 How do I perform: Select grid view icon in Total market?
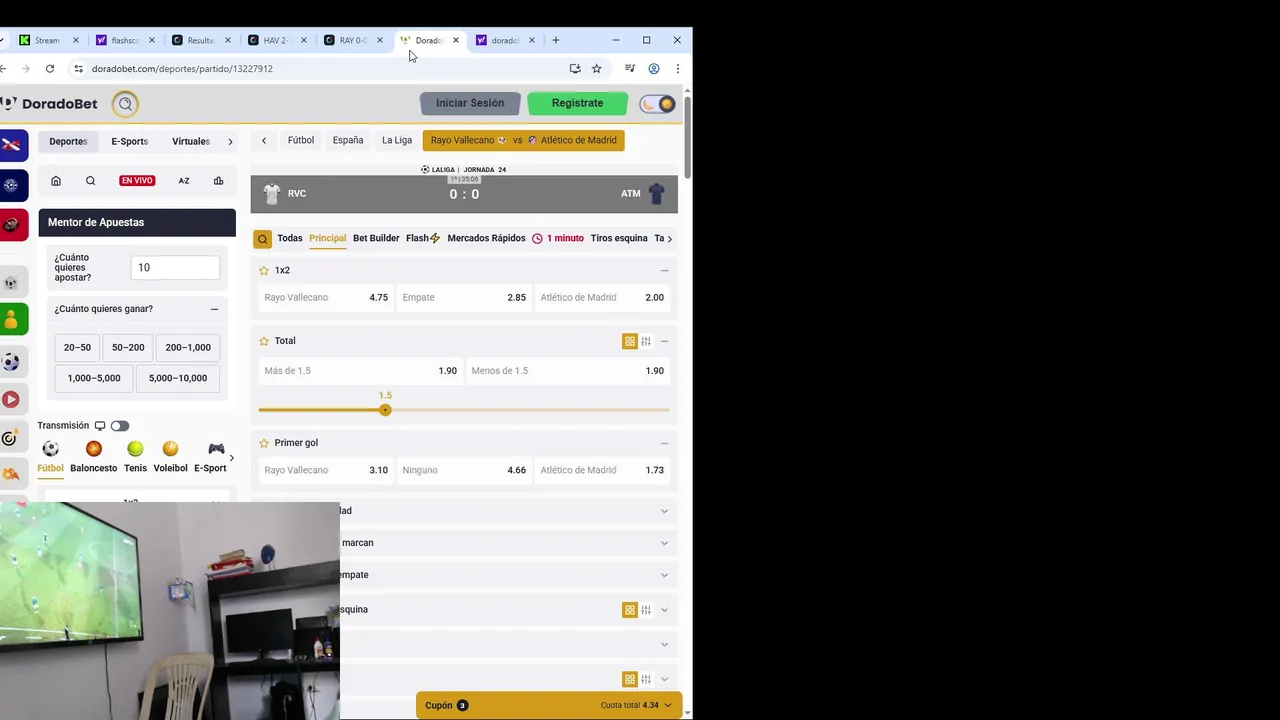(630, 341)
